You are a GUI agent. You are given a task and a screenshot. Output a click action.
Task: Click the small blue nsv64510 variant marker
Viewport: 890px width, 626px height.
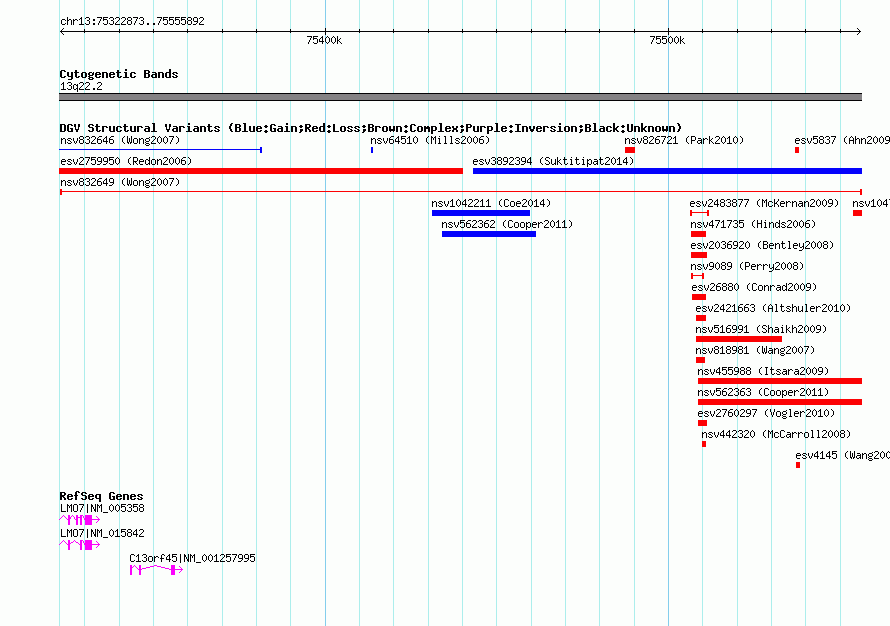[372, 150]
